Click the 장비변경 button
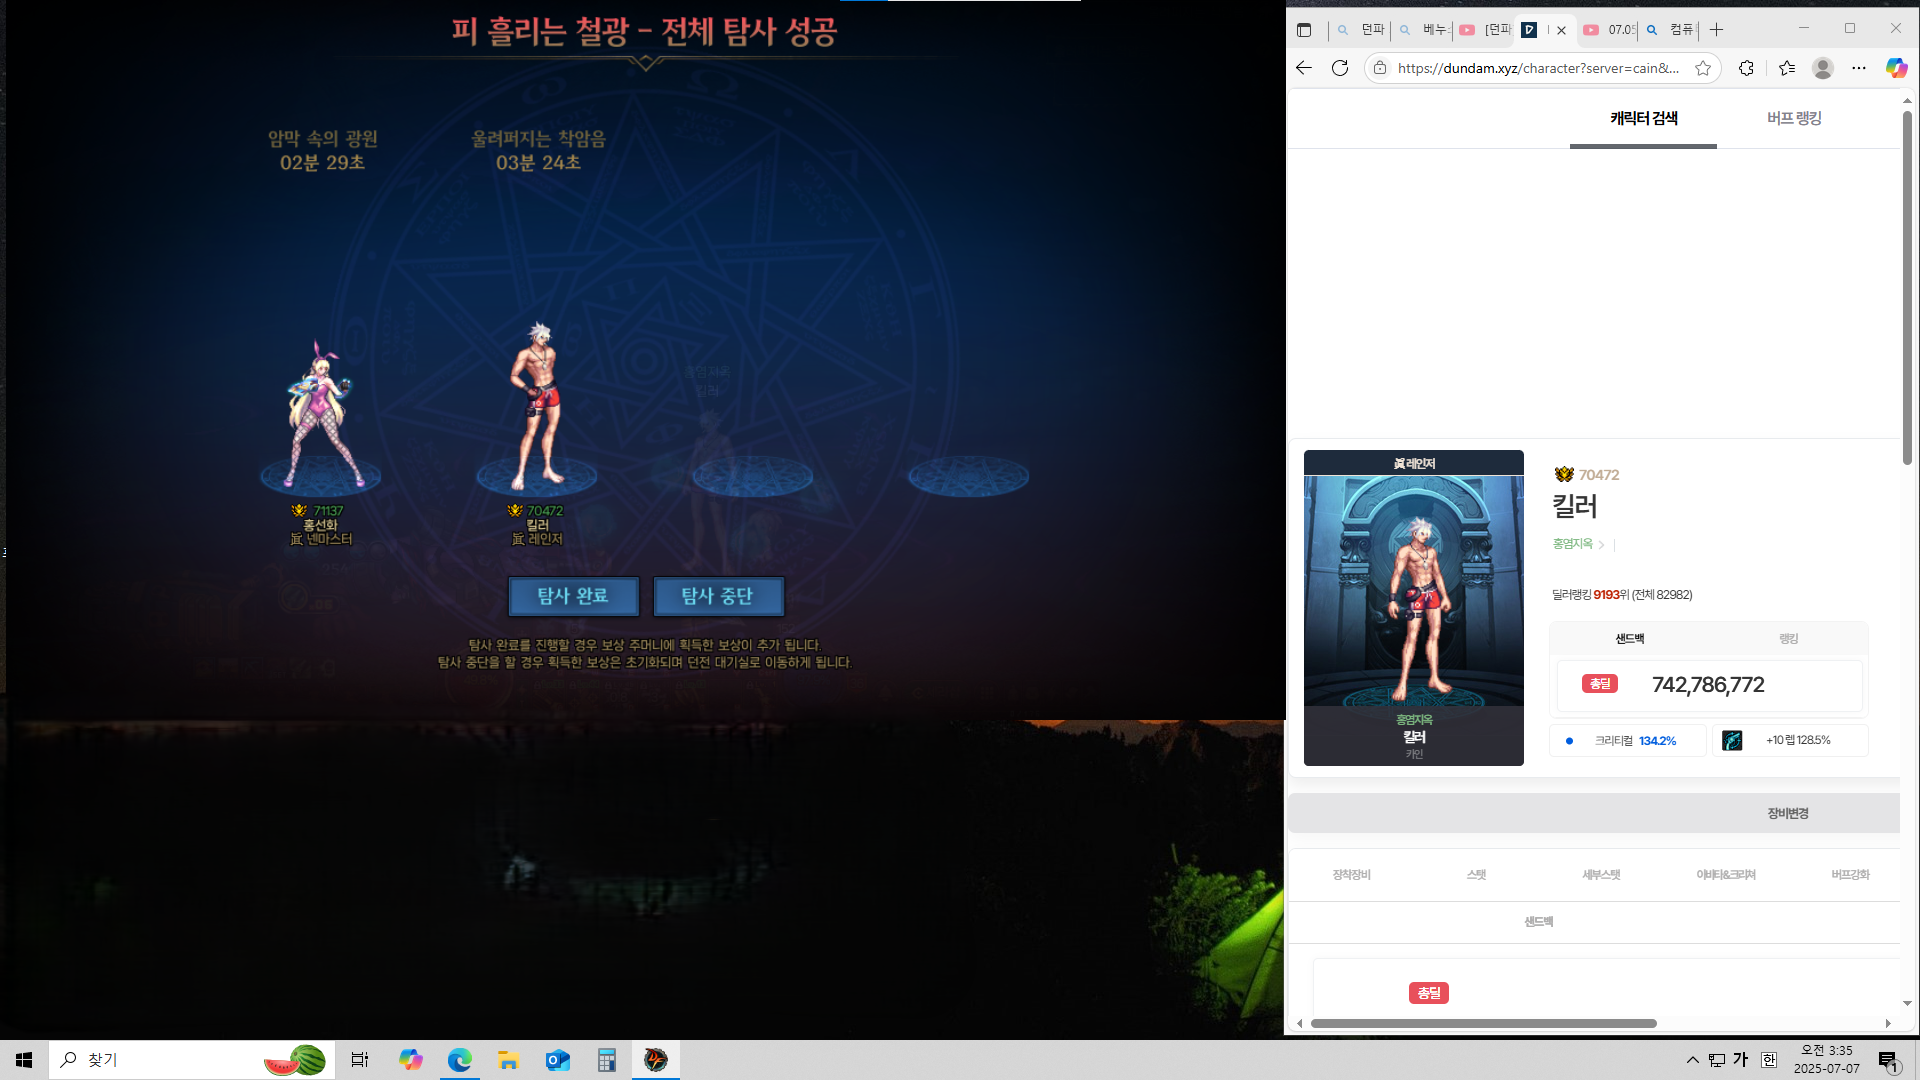1920x1080 pixels. pyautogui.click(x=1787, y=814)
